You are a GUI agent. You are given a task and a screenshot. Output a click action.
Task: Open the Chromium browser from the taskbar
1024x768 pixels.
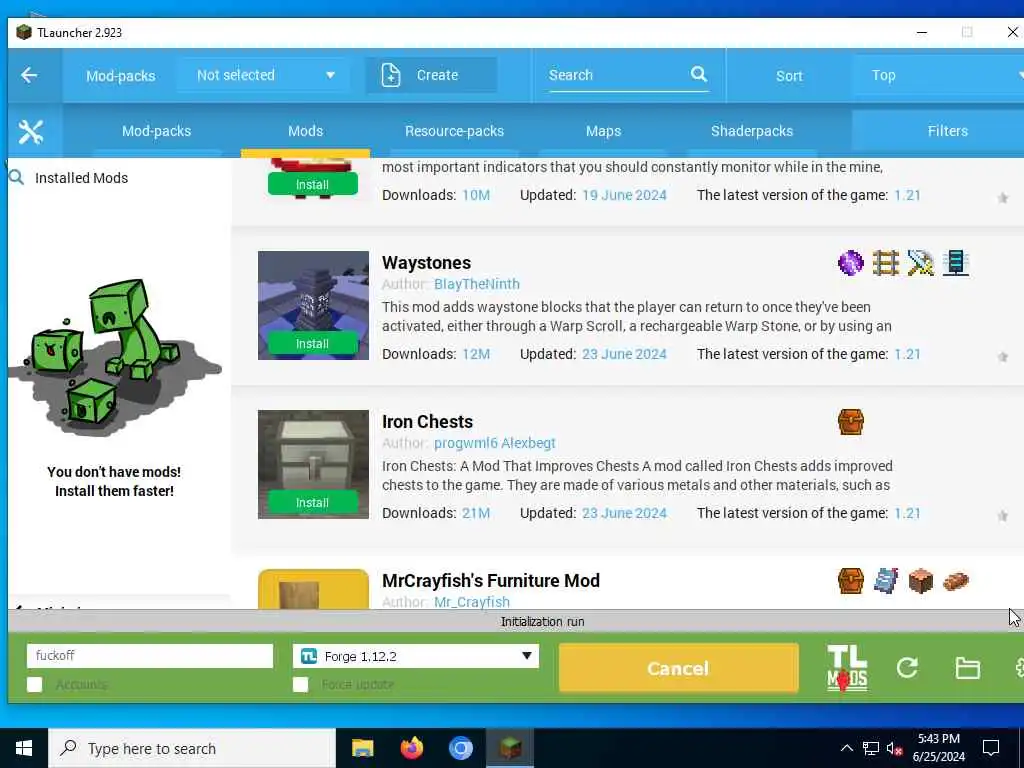(460, 748)
